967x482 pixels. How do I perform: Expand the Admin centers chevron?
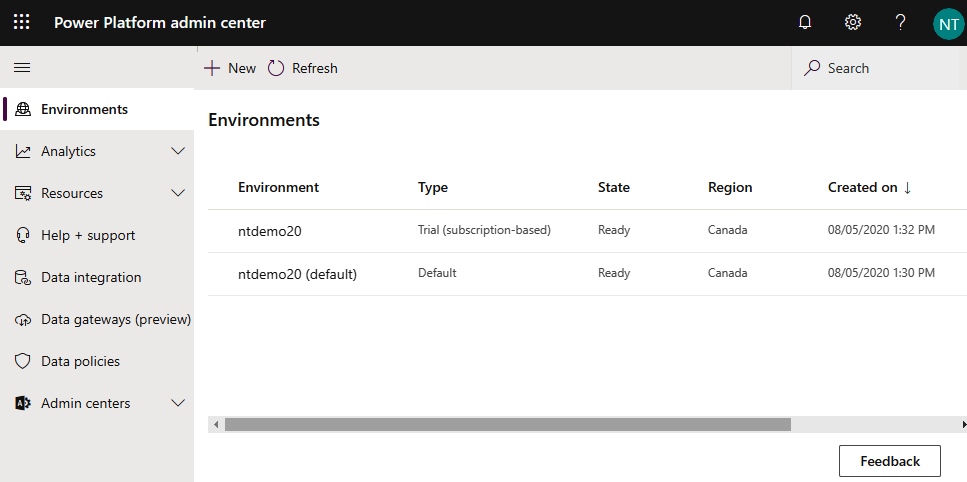point(178,403)
